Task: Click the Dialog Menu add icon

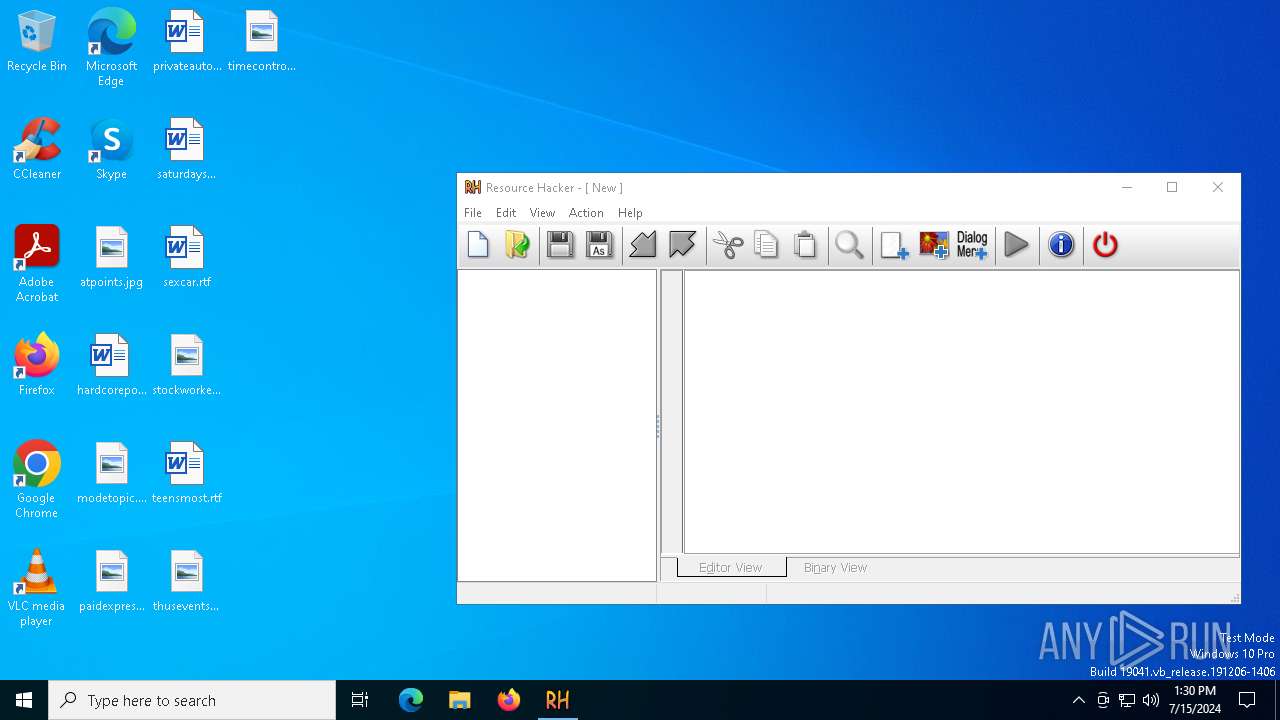Action: coord(972,245)
